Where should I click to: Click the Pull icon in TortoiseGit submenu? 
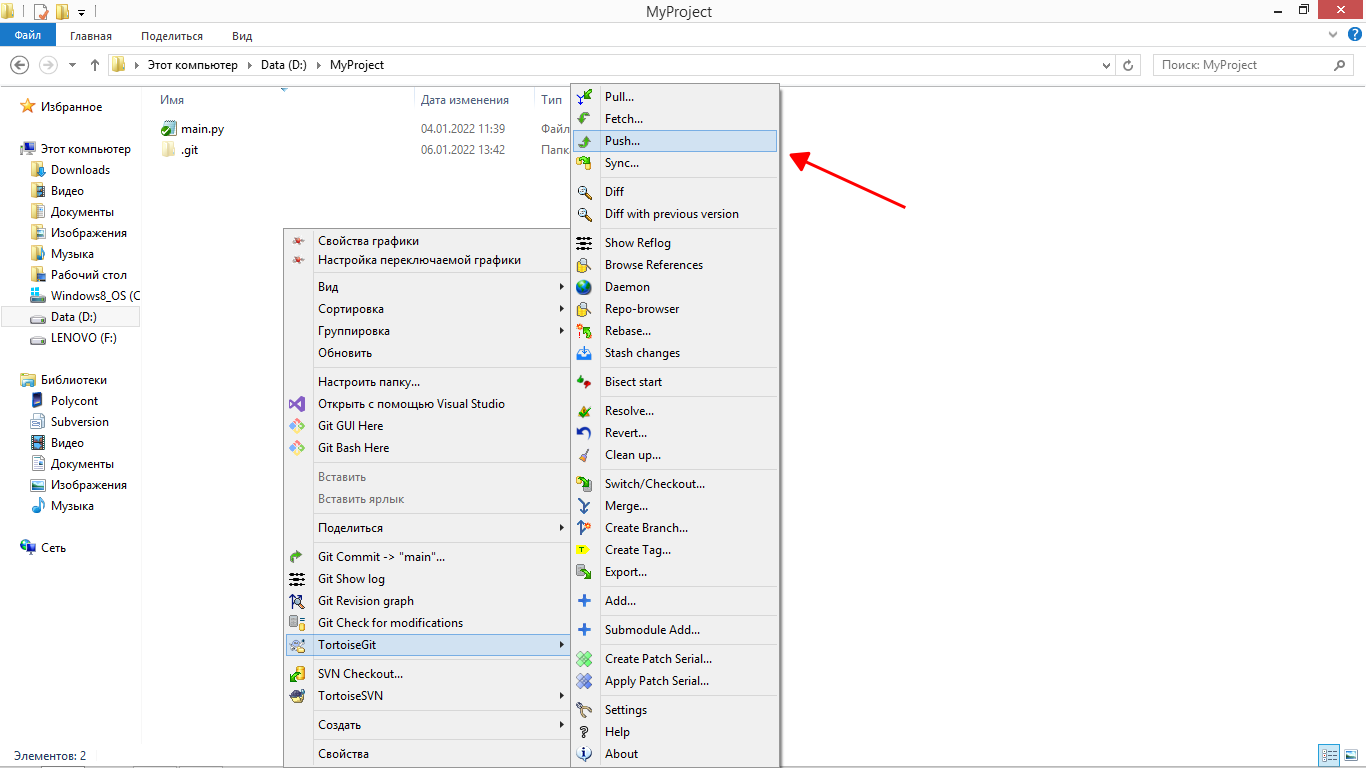point(585,97)
